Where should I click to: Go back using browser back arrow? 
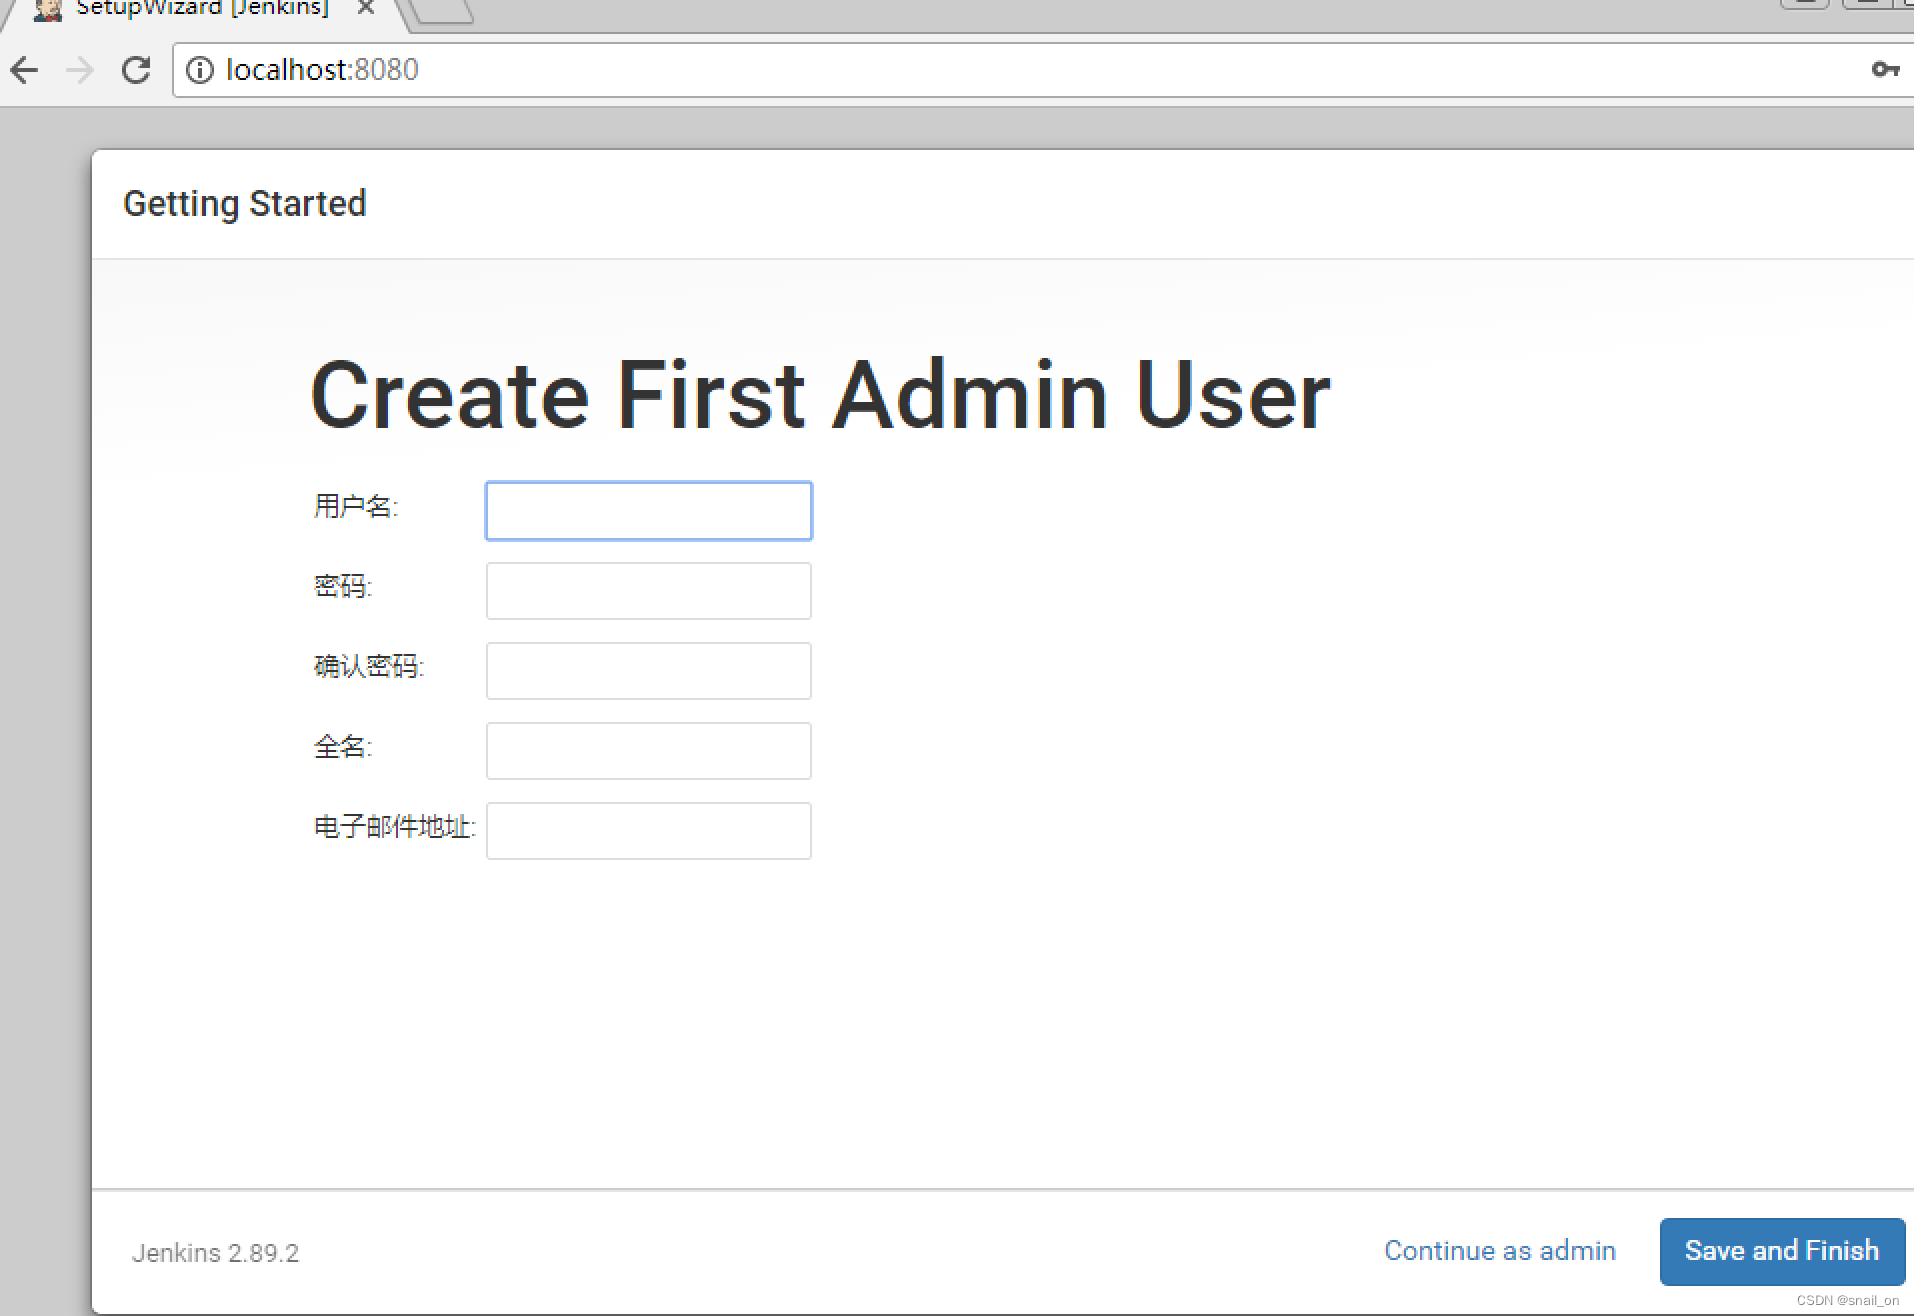click(24, 70)
